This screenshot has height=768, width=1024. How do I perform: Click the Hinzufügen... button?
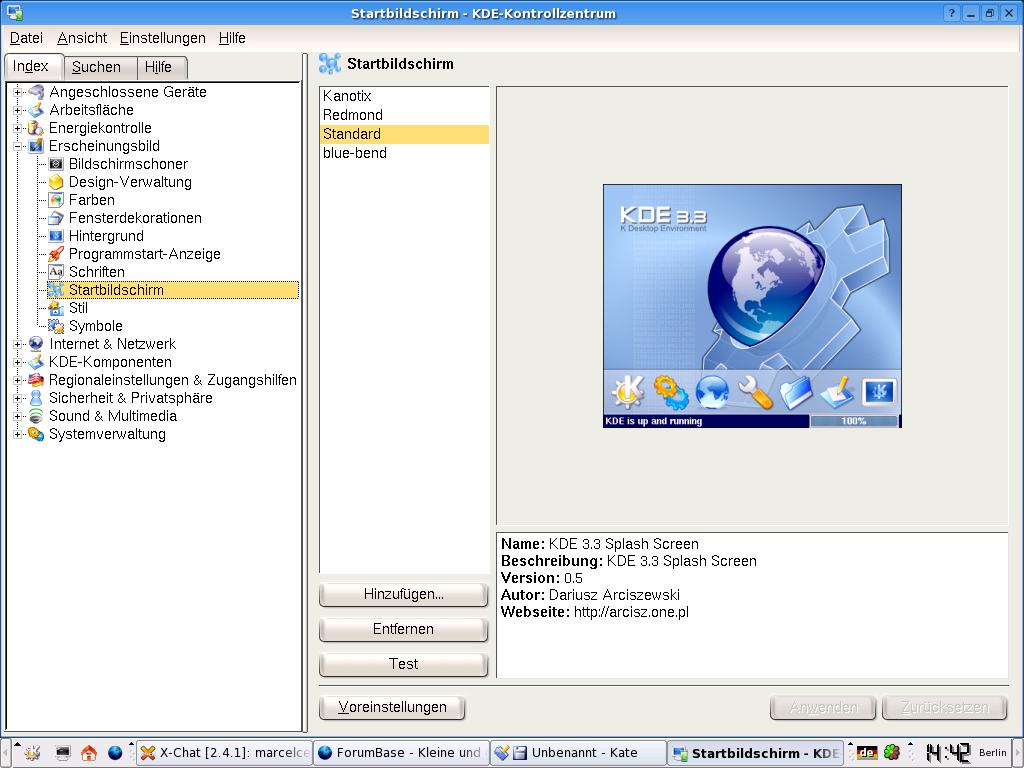point(403,594)
